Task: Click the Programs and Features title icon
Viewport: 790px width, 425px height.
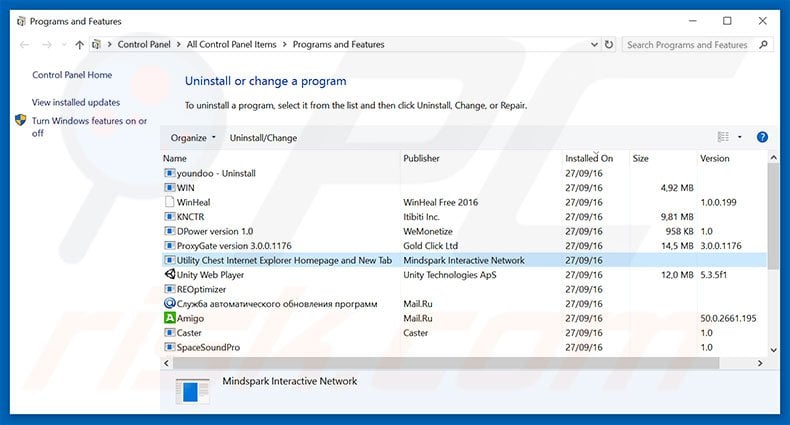Action: pos(21,21)
